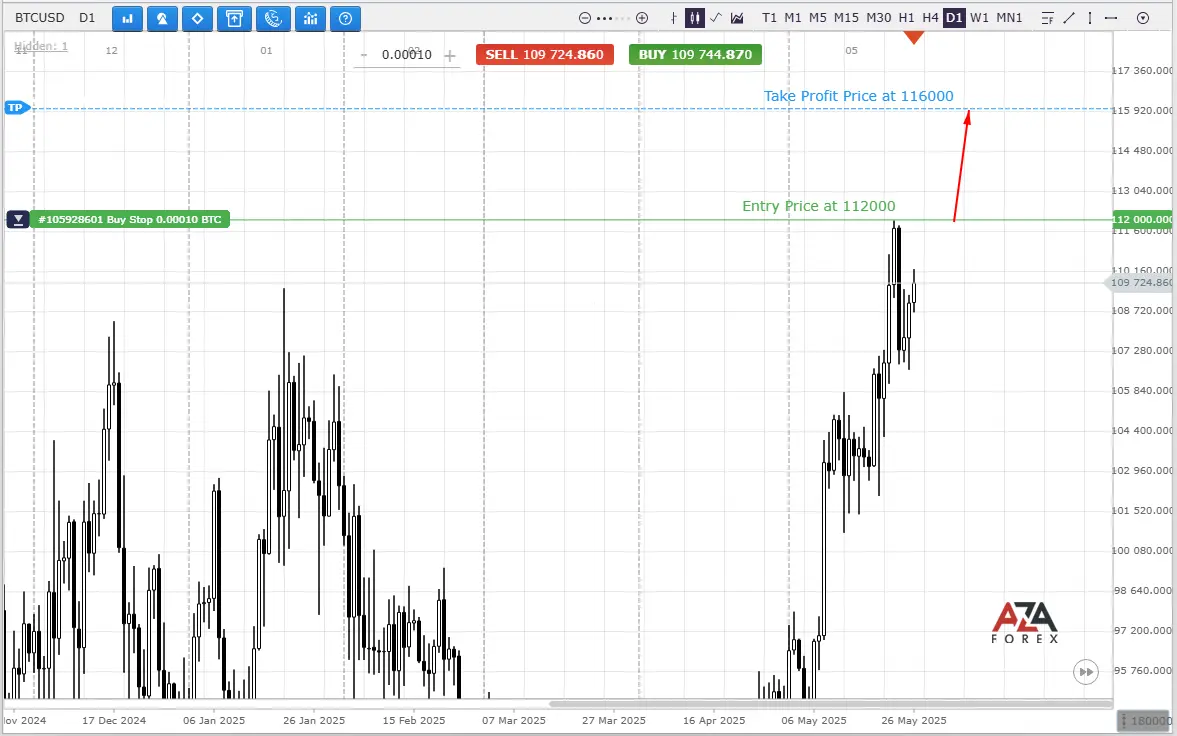Viewport: 1177px width, 736px height.
Task: Zoom out chart with minus magnifier
Action: point(585,18)
